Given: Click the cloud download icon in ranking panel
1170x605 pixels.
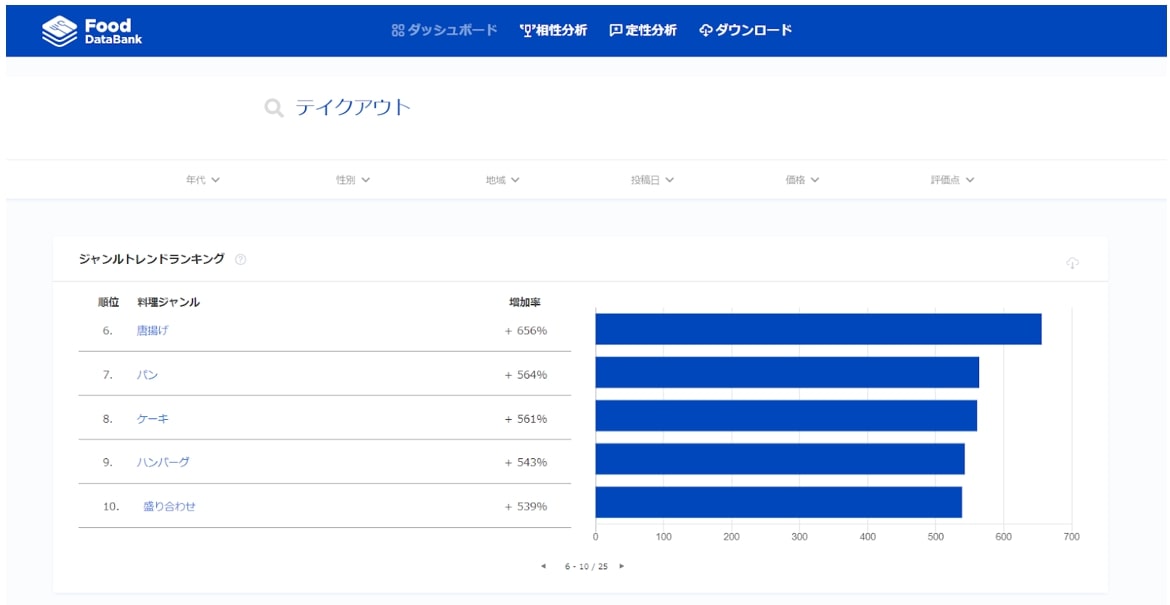Looking at the screenshot, I should pyautogui.click(x=1073, y=263).
